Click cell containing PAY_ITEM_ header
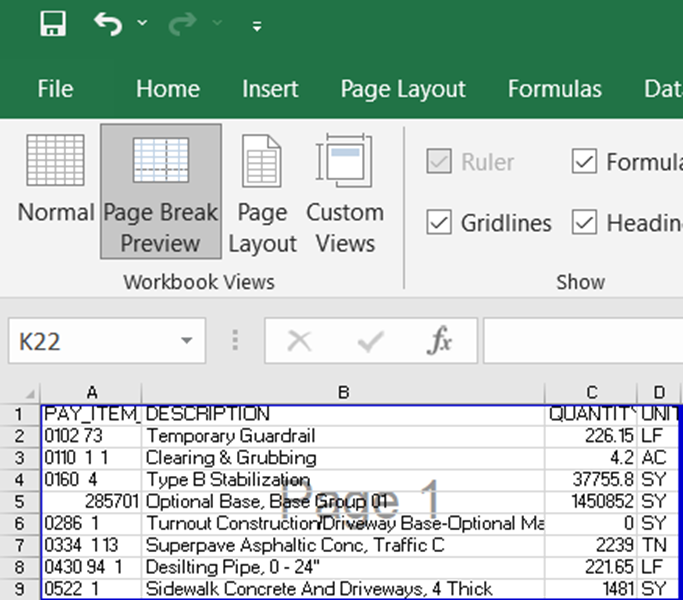This screenshot has width=683, height=600. 91,414
